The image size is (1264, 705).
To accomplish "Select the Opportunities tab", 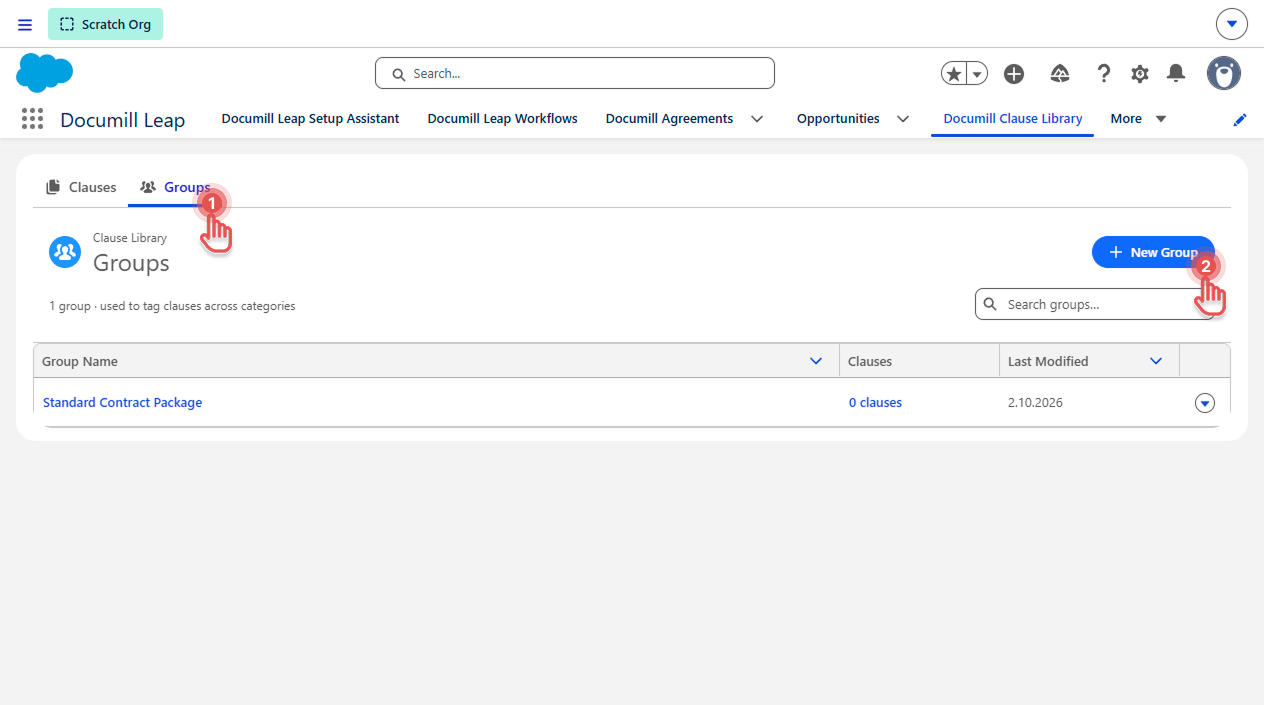I will point(838,119).
